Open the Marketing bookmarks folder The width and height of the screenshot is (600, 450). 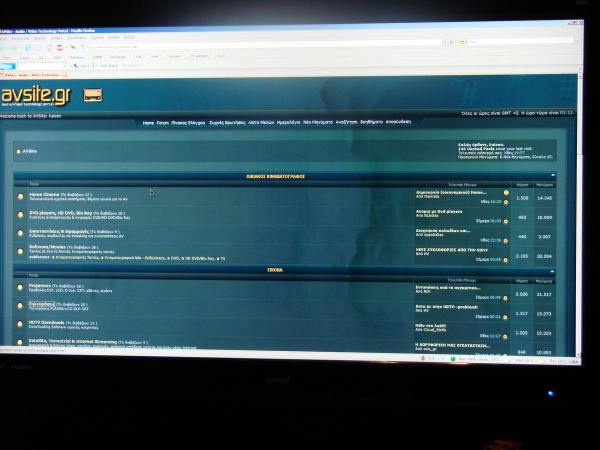[73, 57]
